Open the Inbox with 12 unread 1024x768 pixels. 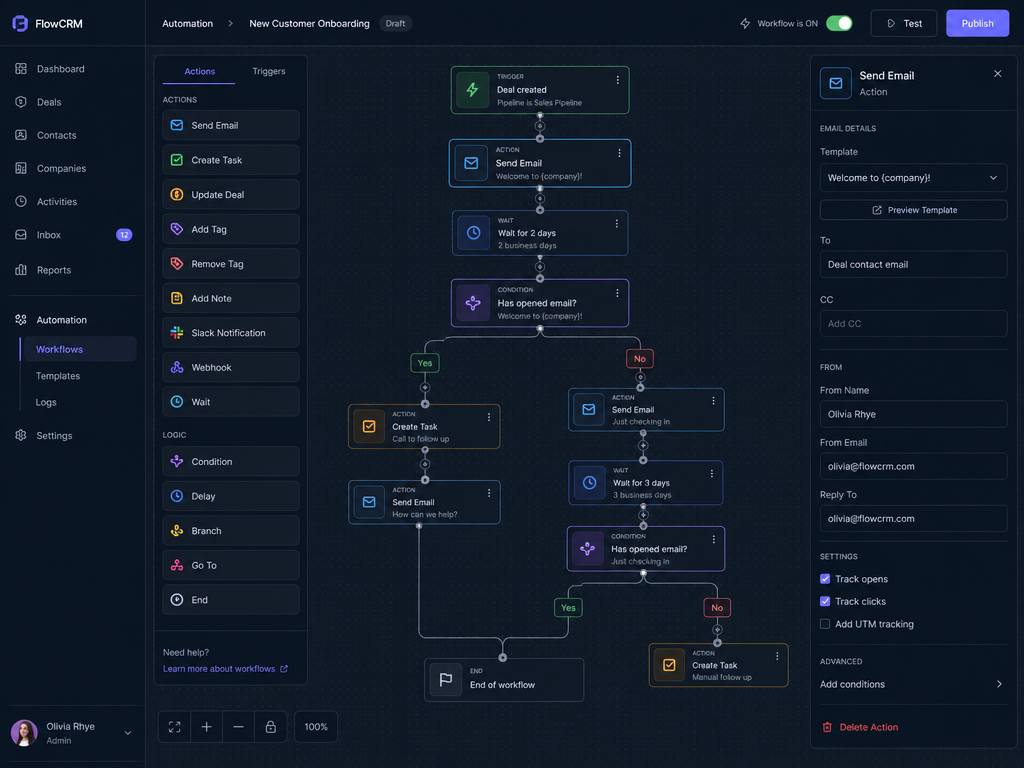click(72, 235)
